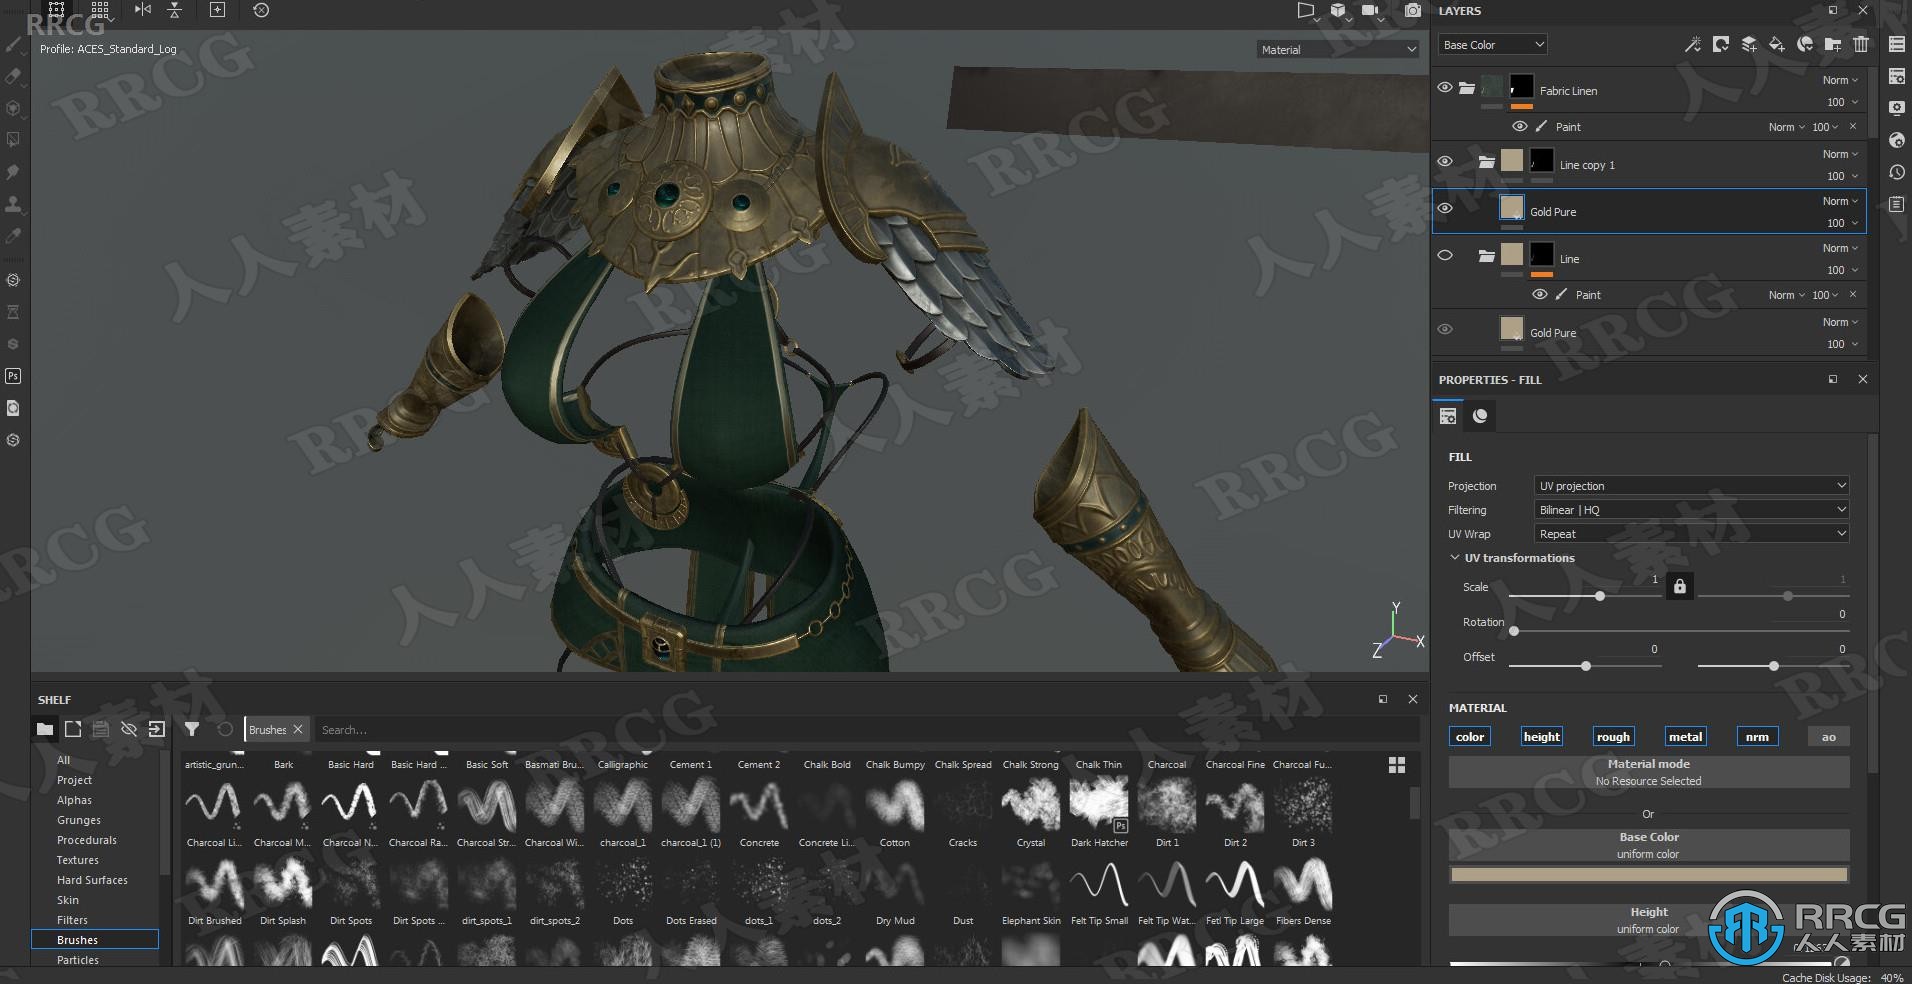1912x984 pixels.
Task: Toggle horizontal symmetry mirror icon
Action: (x=143, y=10)
